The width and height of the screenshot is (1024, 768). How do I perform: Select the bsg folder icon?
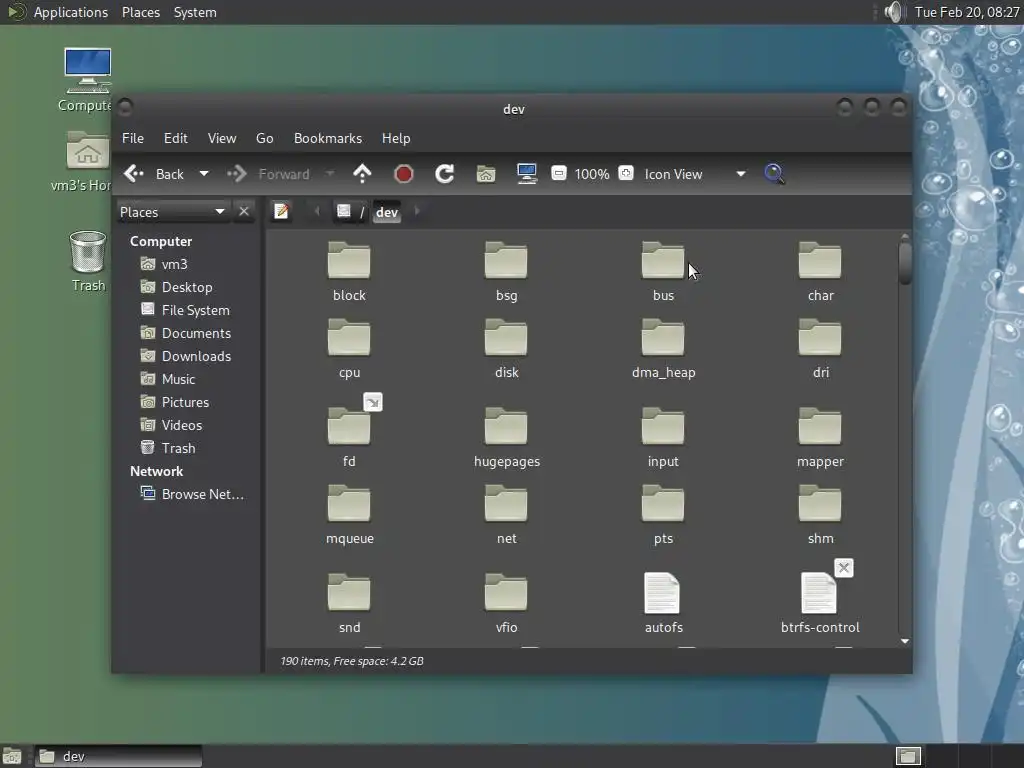[x=506, y=261]
